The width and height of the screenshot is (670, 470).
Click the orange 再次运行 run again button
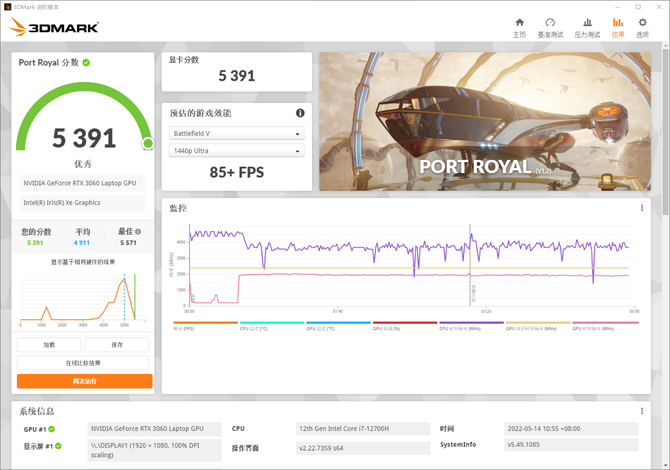point(85,381)
